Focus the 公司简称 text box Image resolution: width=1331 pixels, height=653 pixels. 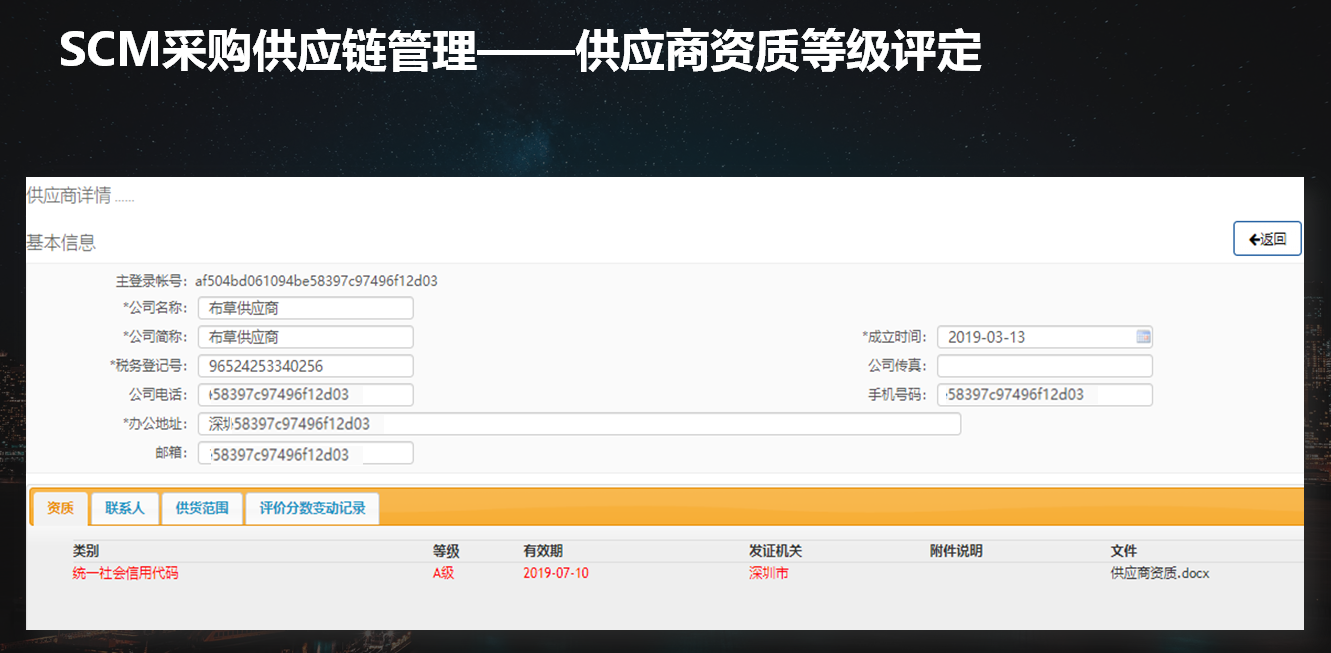tap(305, 337)
